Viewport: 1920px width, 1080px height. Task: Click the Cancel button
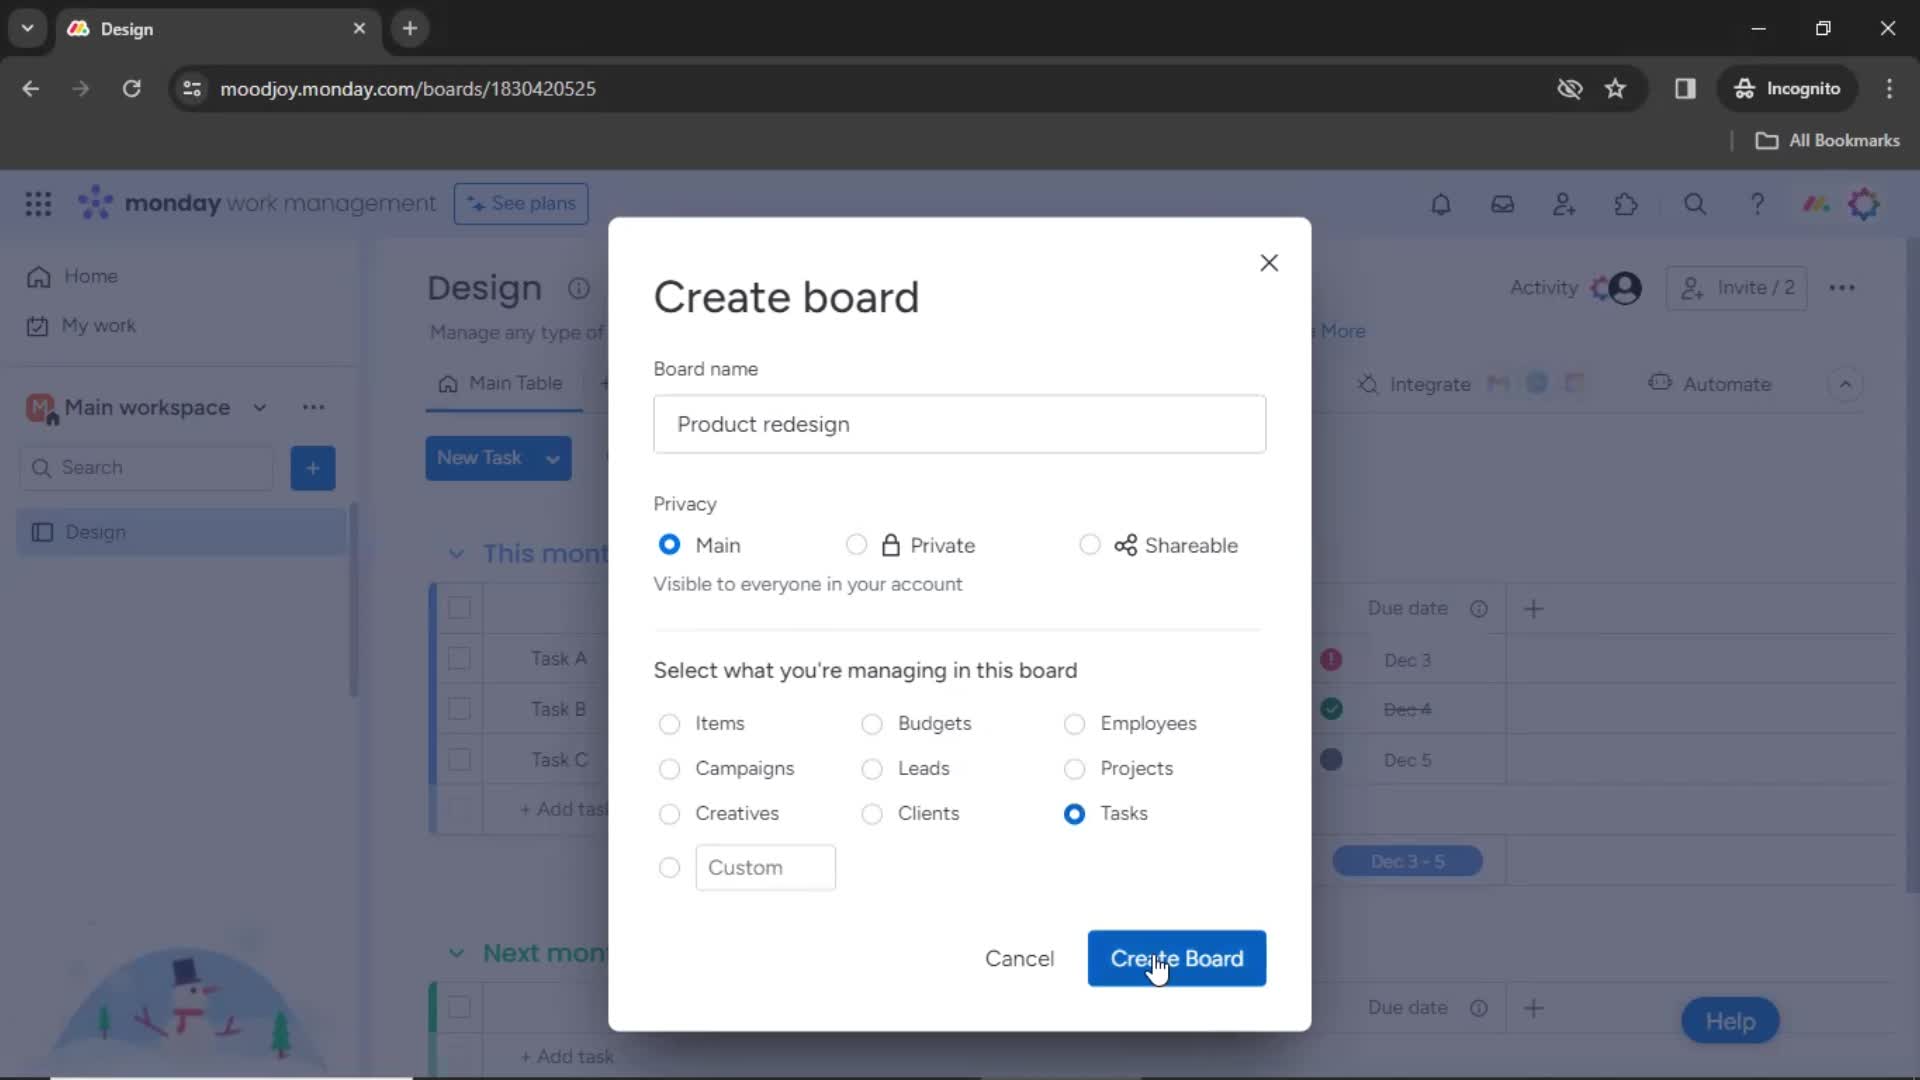(x=1021, y=959)
